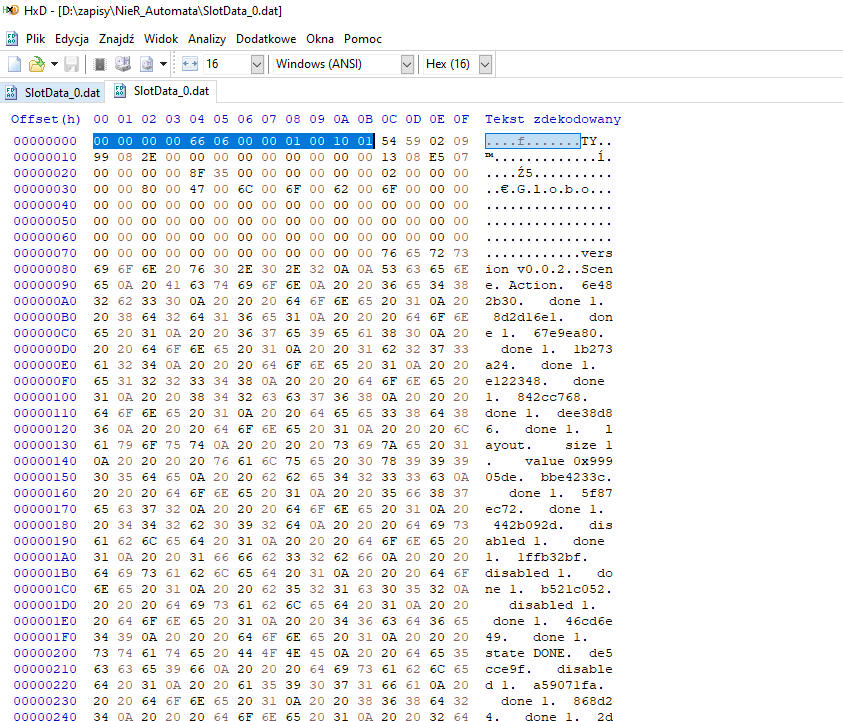Expand the recent files arrow beside the Open icon
Image resolution: width=843 pixels, height=721 pixels.
click(x=54, y=65)
